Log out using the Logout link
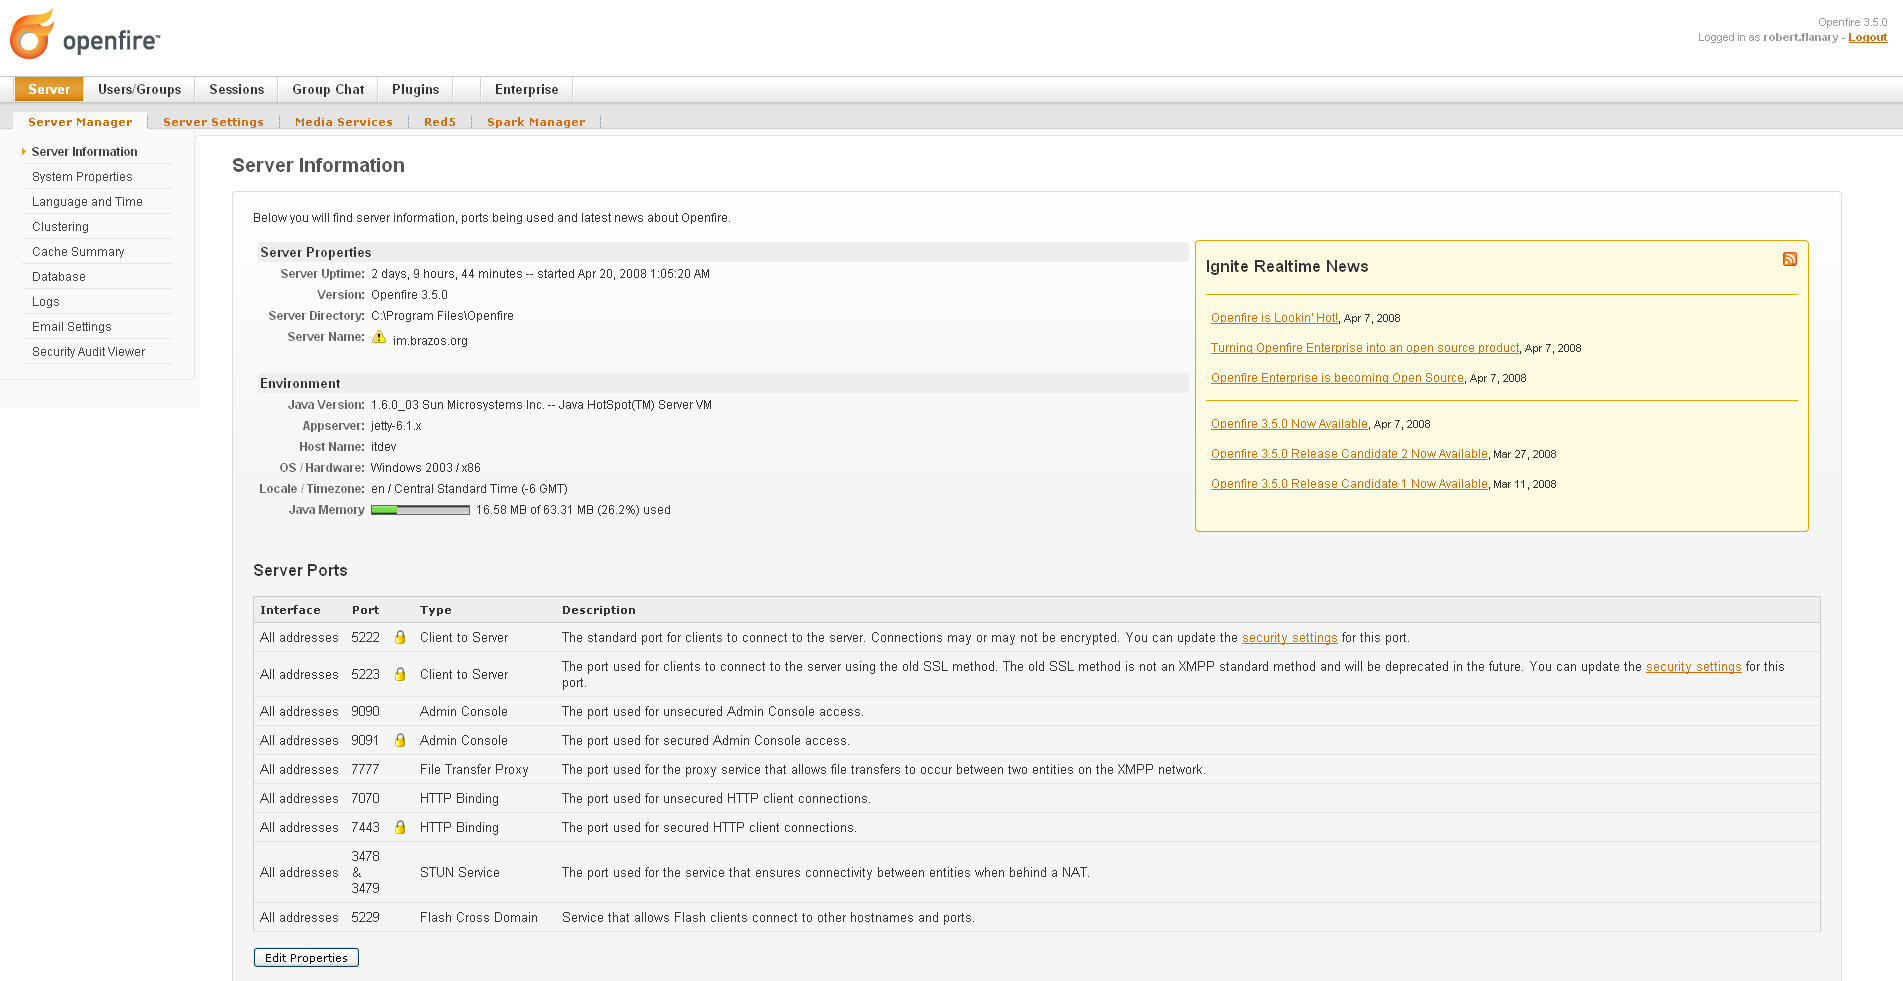This screenshot has width=1903, height=981. tap(1867, 37)
